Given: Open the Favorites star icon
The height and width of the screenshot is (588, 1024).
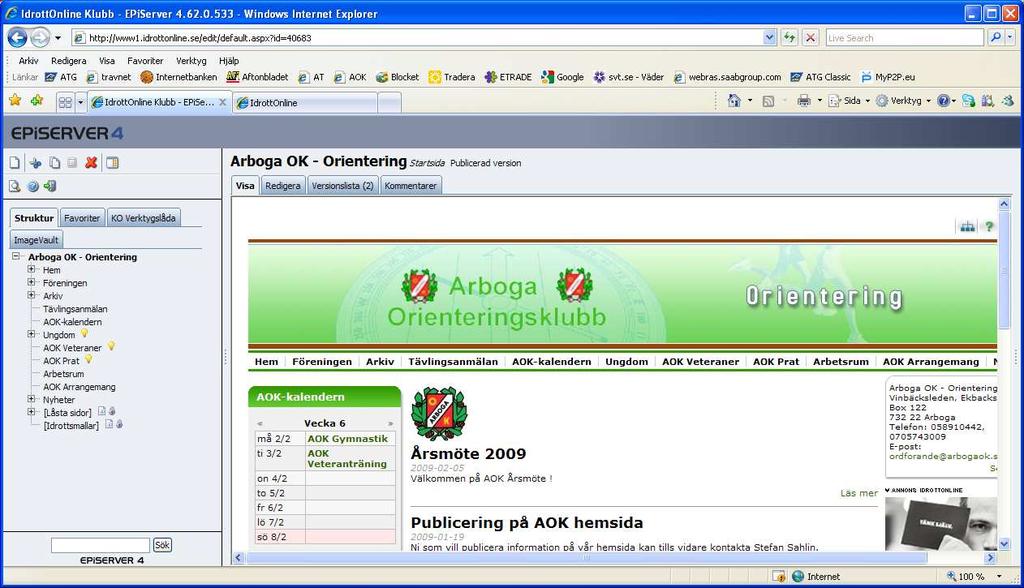Looking at the screenshot, I should point(15,101).
